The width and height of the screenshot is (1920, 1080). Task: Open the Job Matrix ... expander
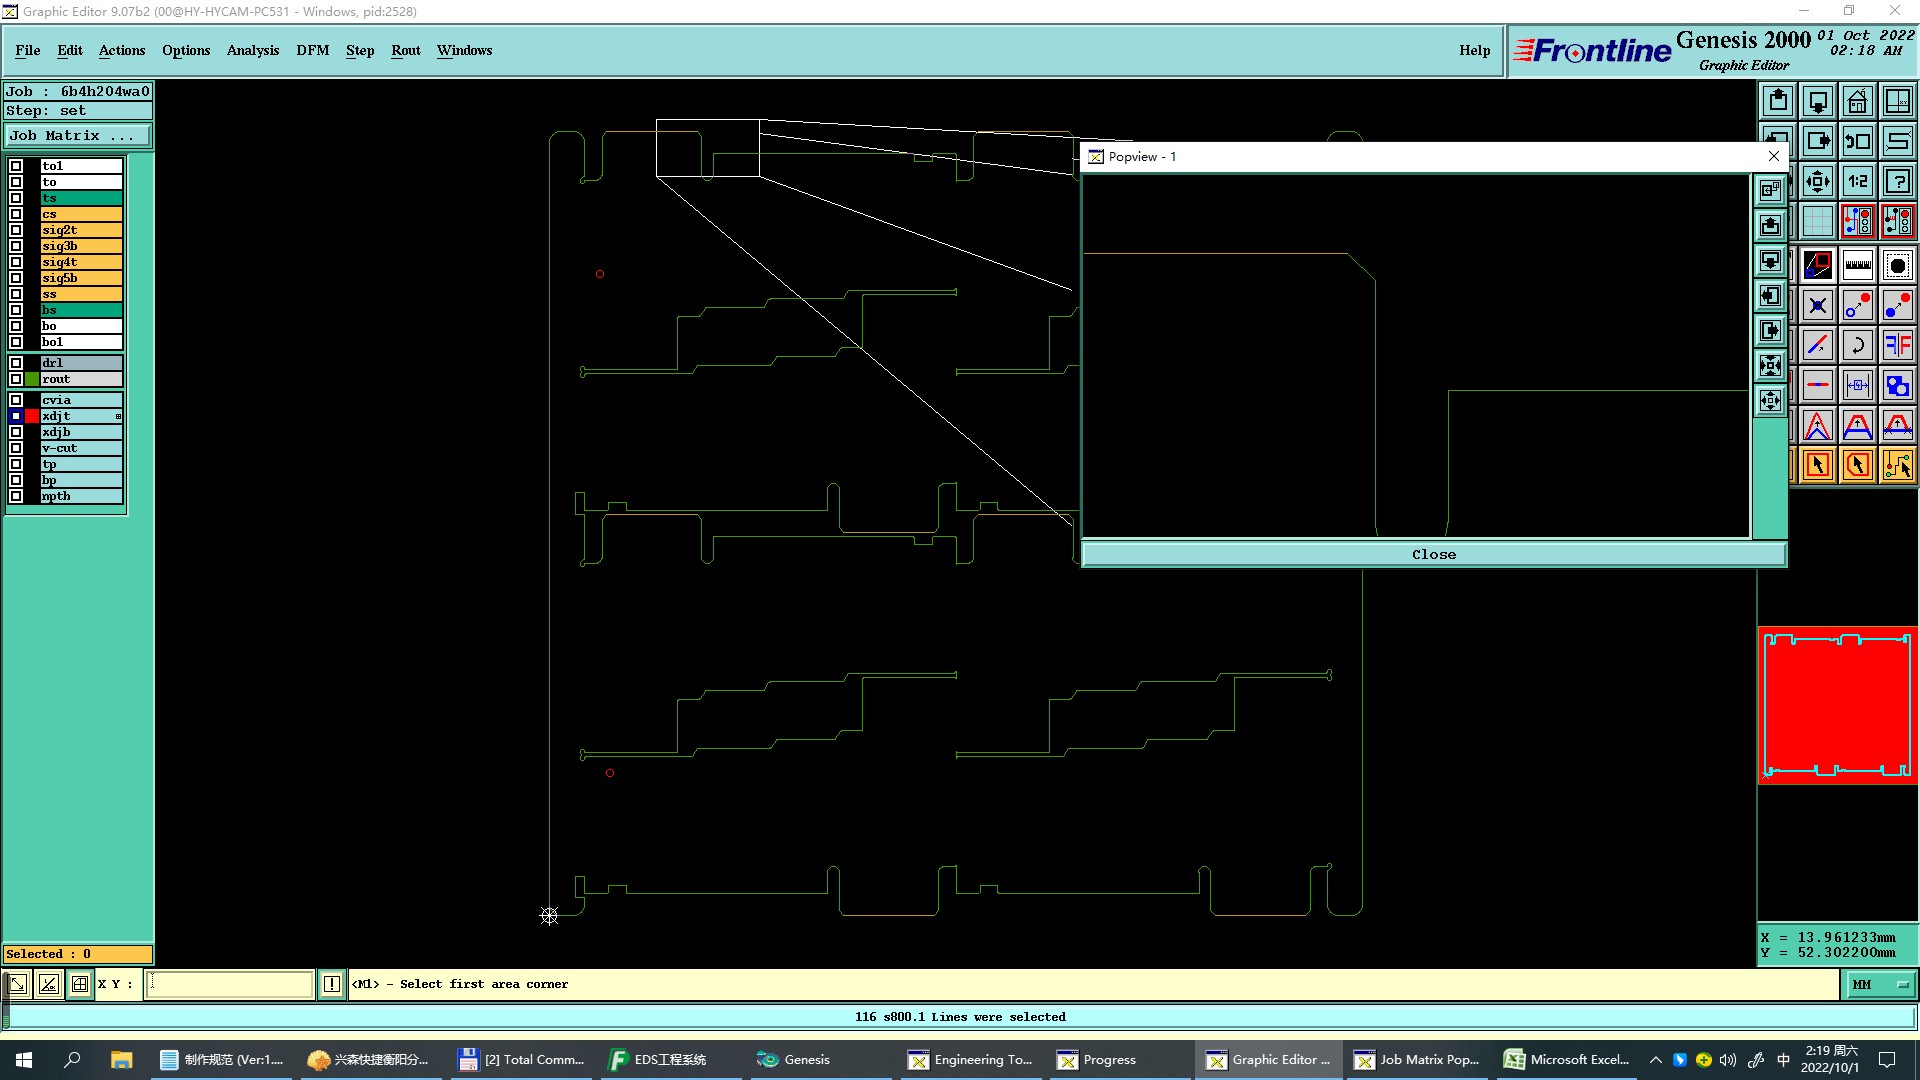point(78,136)
